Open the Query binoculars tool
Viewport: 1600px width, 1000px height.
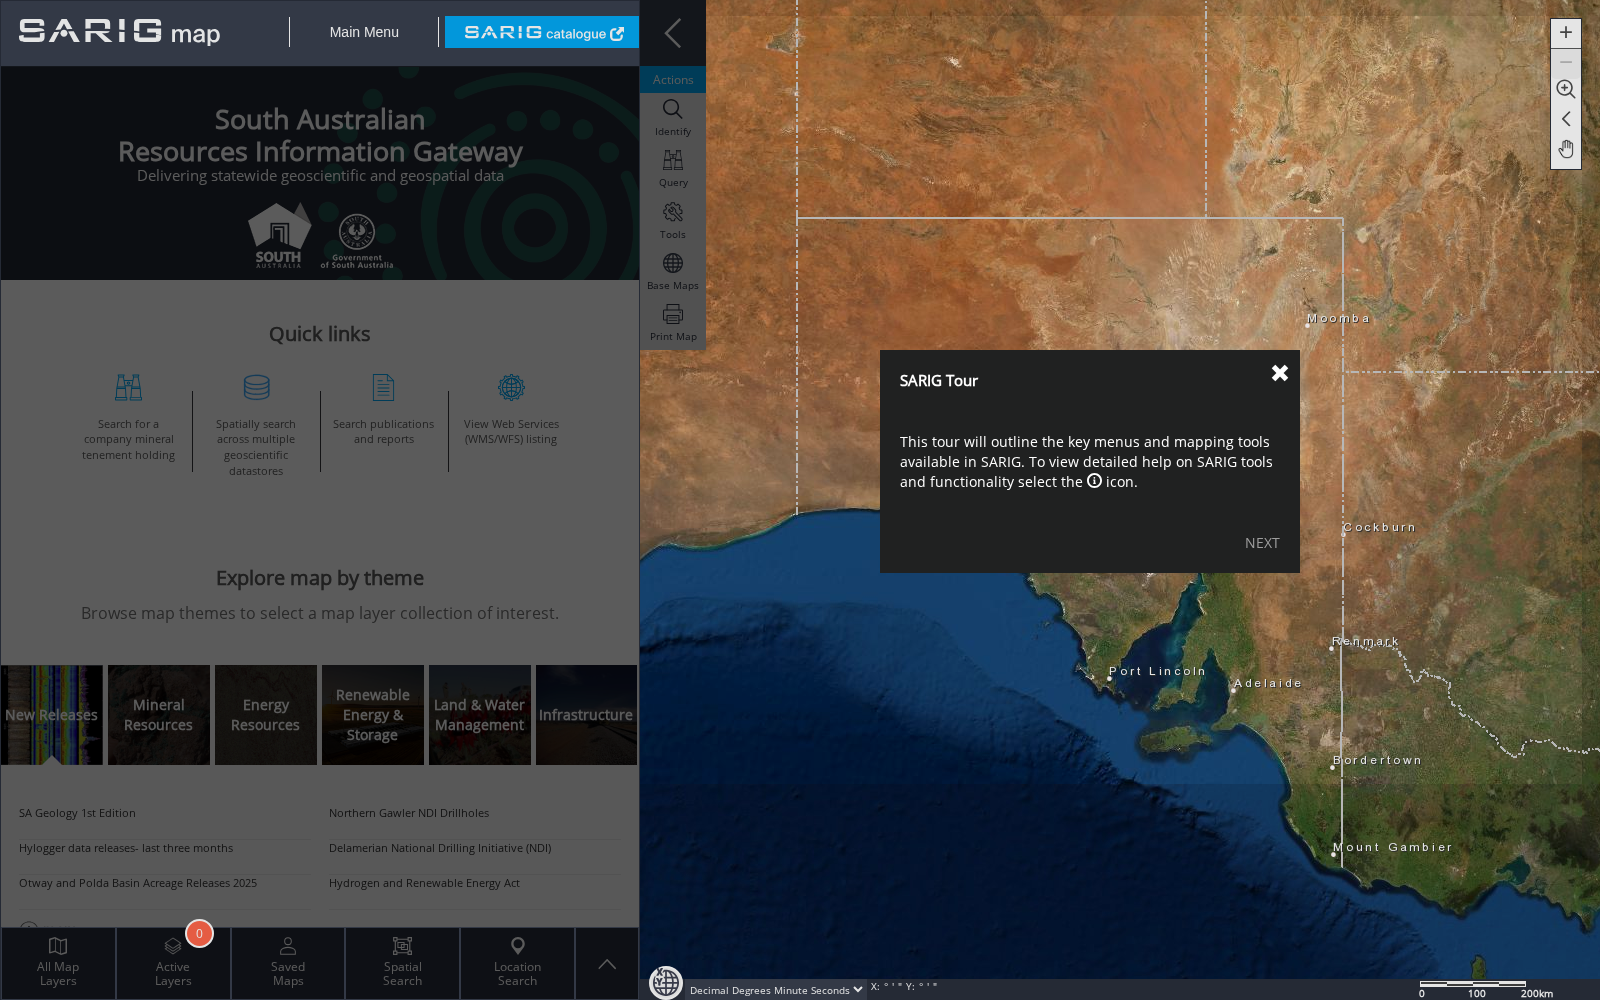[673, 169]
